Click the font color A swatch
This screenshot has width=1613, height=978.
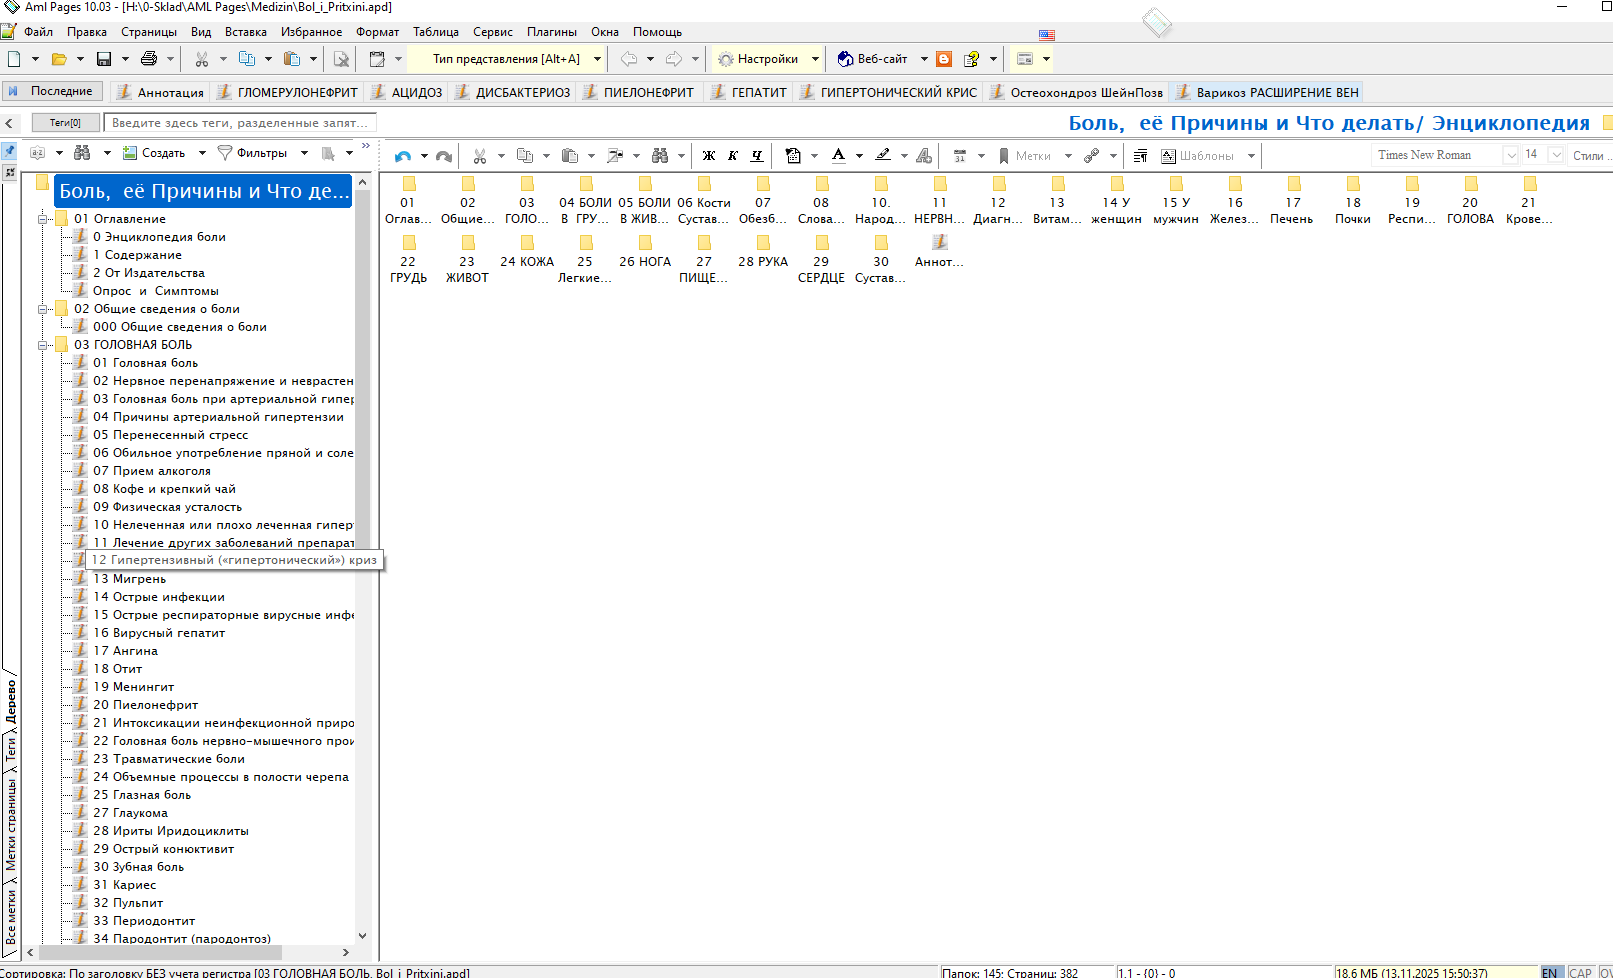pos(838,155)
